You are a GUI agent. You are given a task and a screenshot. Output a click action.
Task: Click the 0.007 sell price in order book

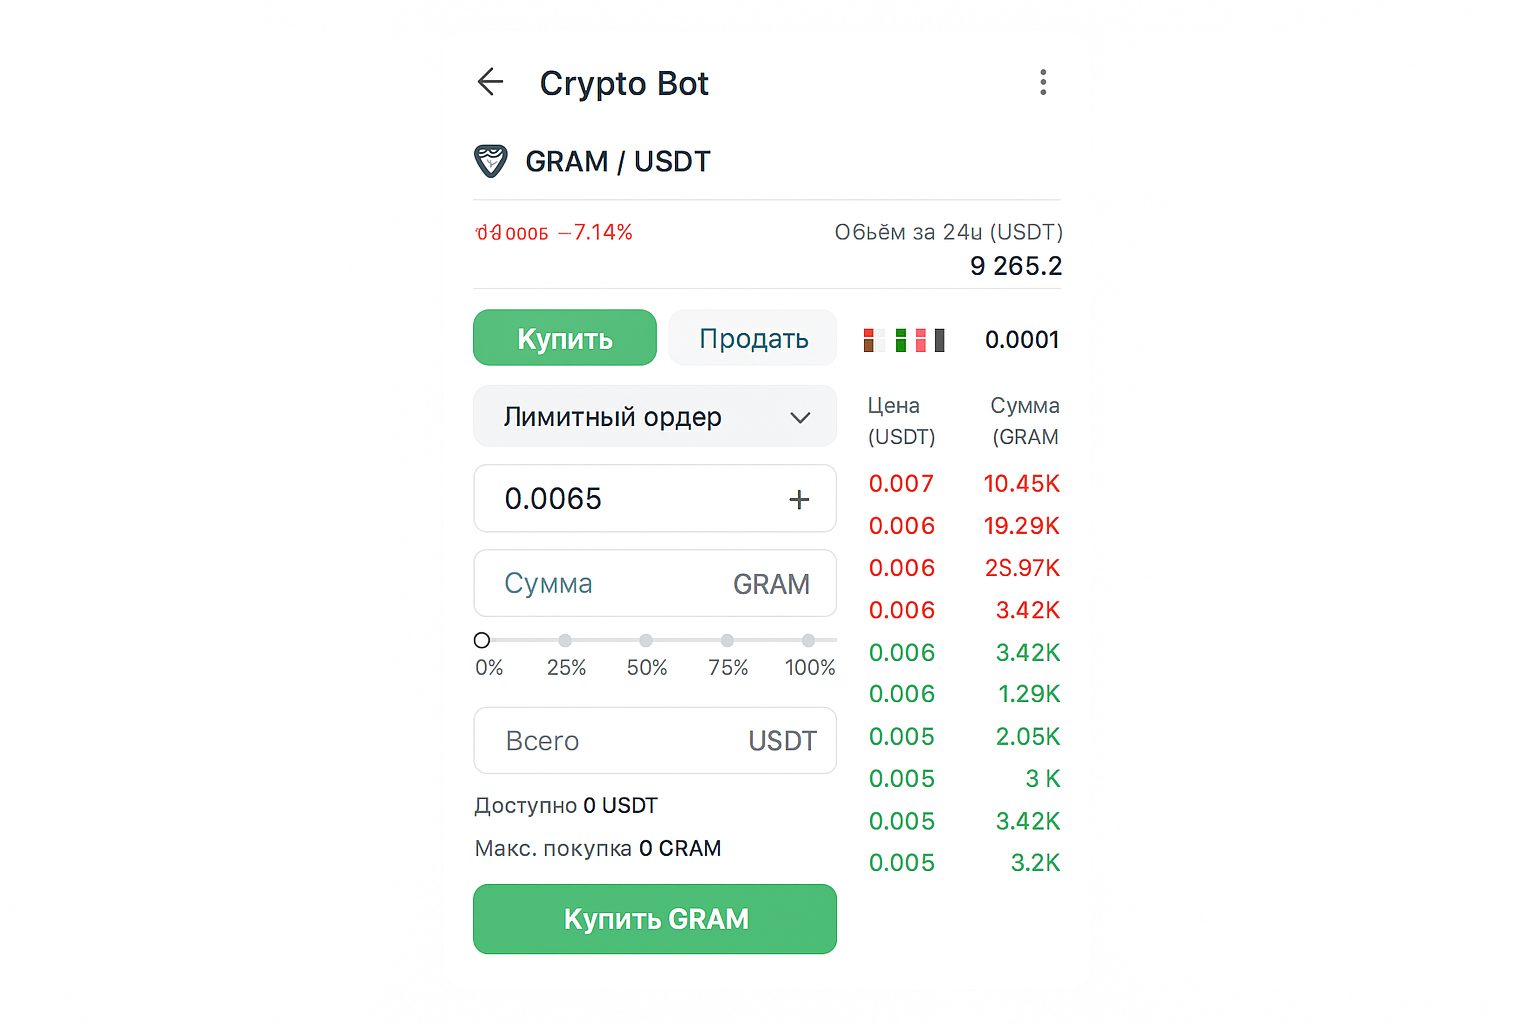click(x=901, y=484)
